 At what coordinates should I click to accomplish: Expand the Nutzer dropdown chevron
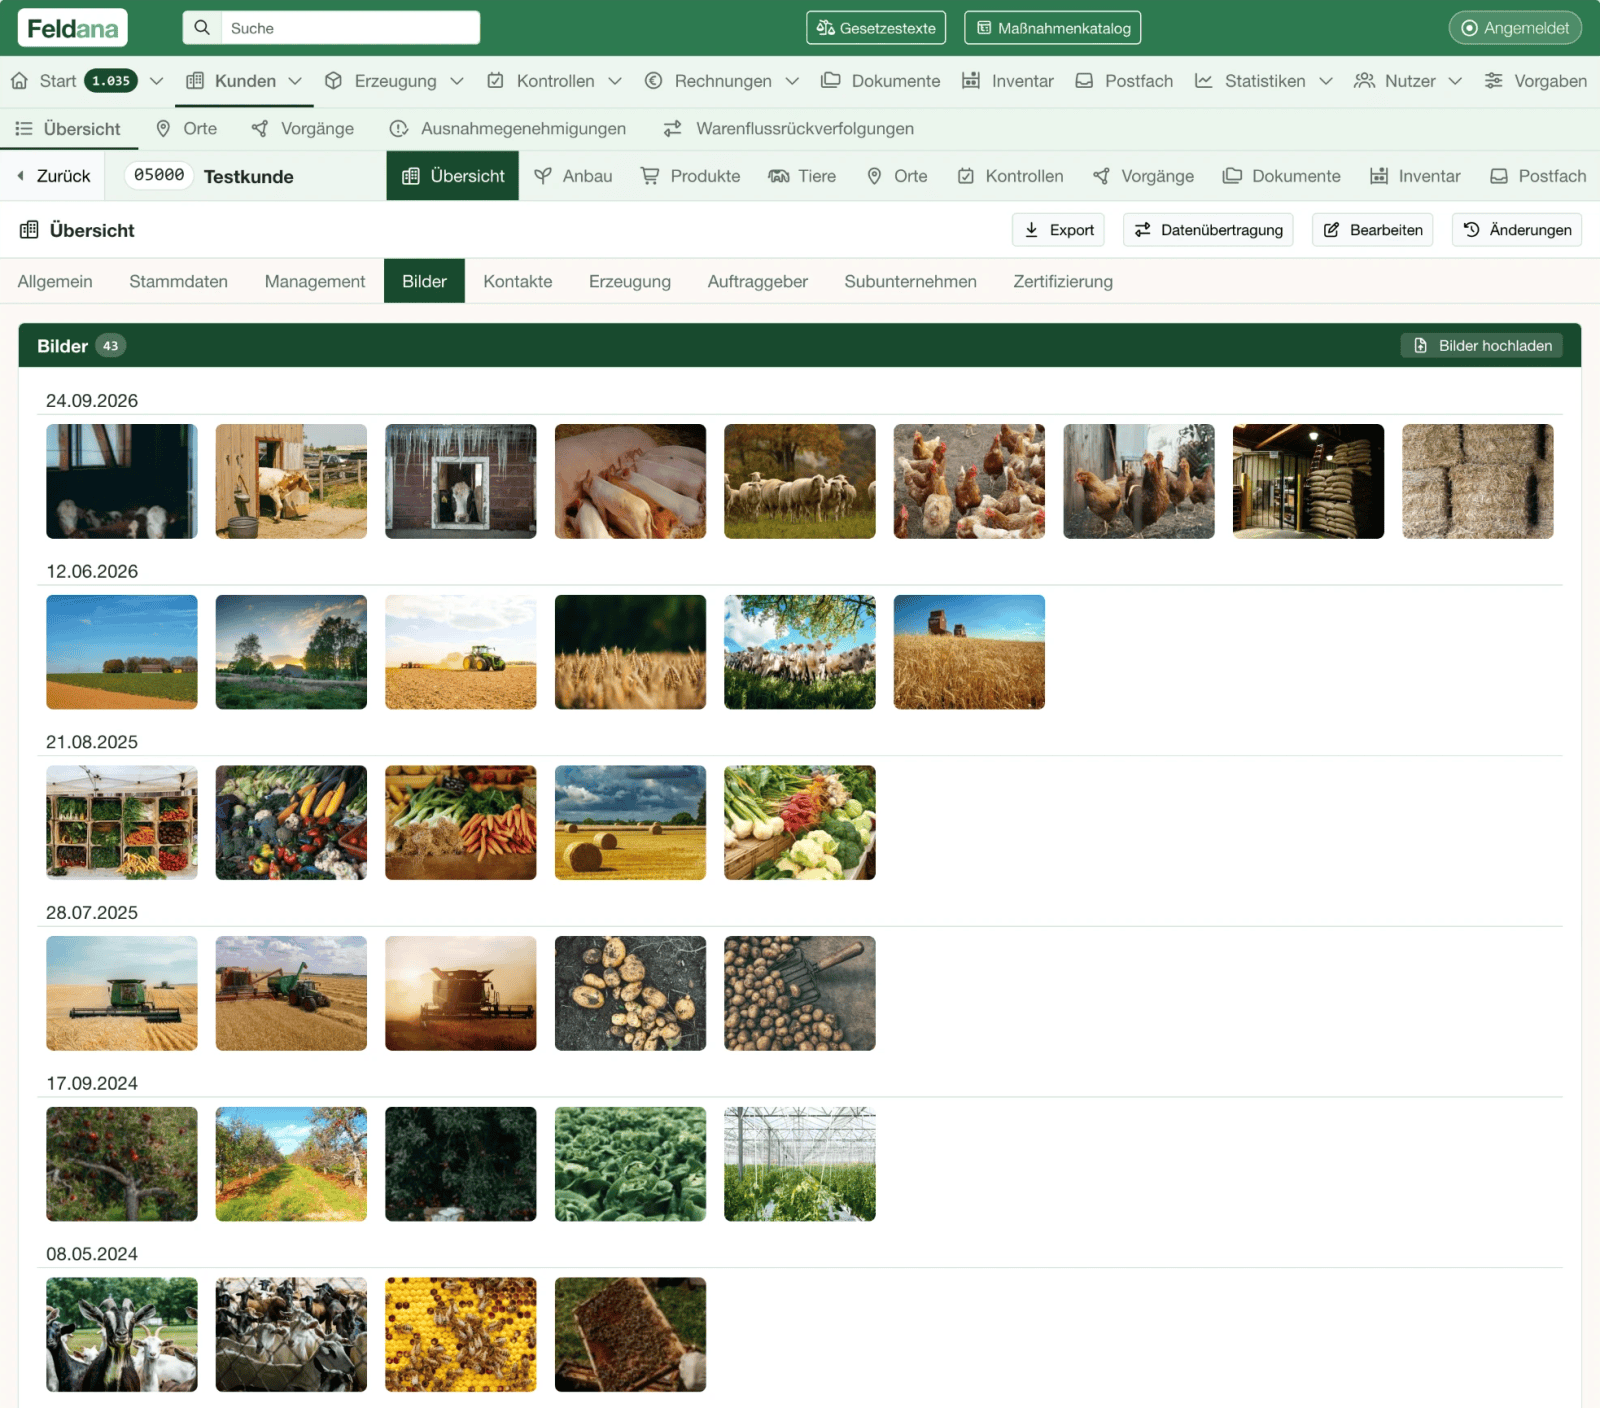point(1456,81)
